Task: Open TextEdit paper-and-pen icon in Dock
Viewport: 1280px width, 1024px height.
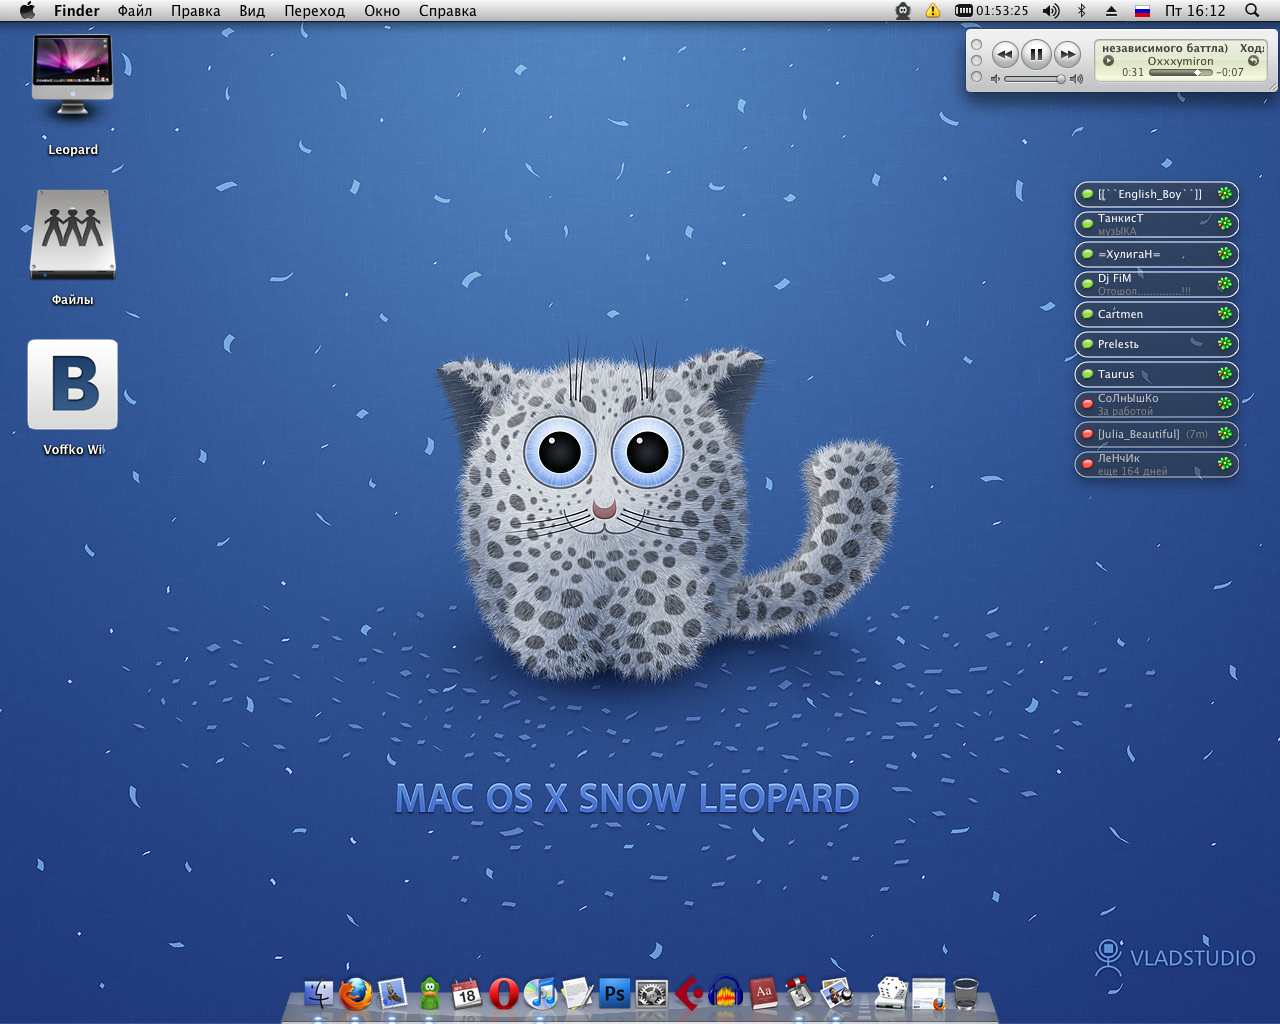Action: [x=577, y=993]
